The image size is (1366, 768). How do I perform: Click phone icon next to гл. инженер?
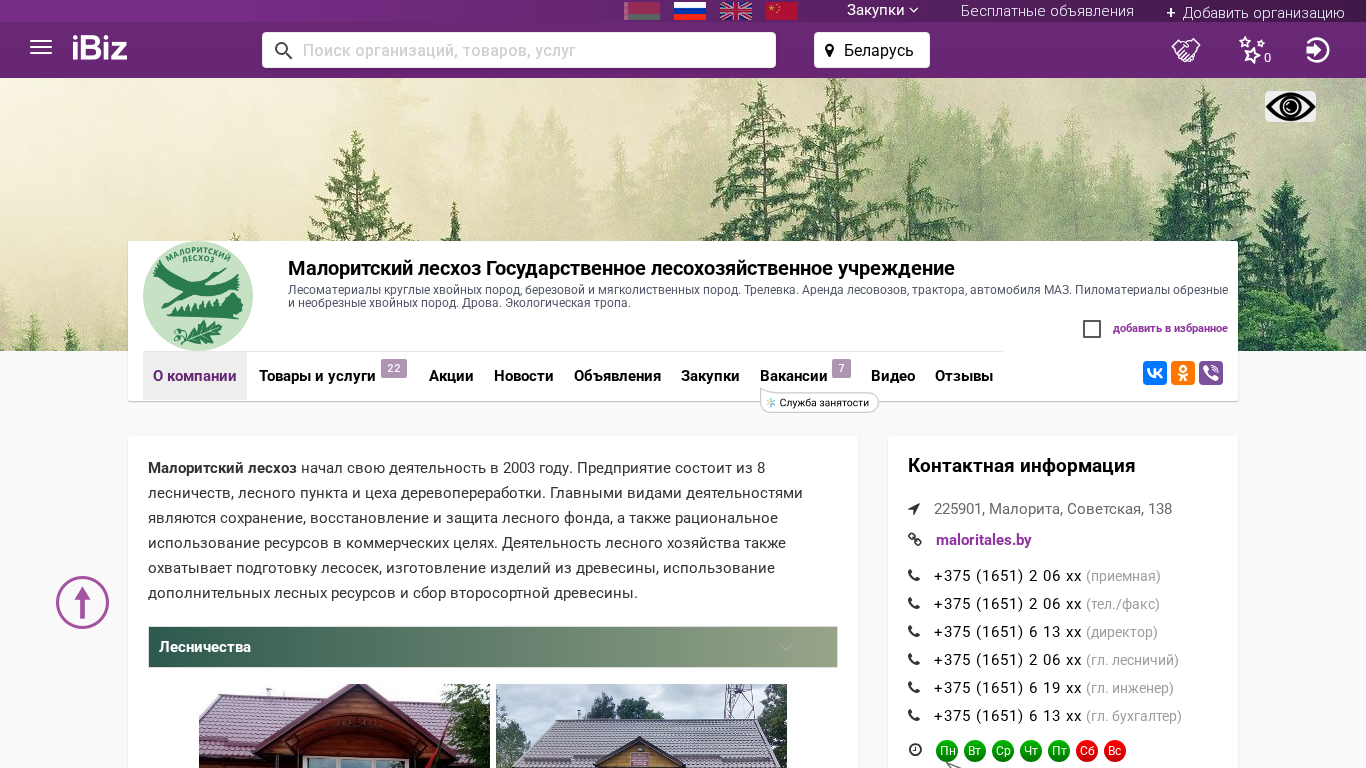pos(914,688)
